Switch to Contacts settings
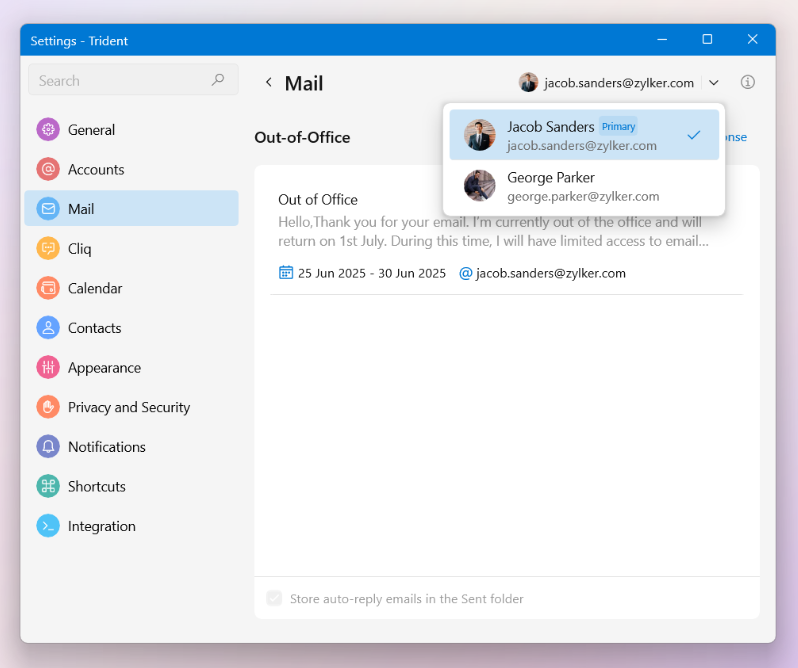Screen dimensions: 798x668 (131, 328)
